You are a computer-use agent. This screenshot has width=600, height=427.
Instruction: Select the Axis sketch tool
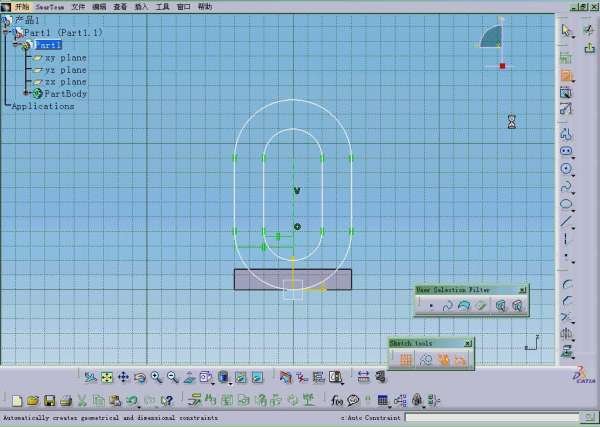click(566, 238)
